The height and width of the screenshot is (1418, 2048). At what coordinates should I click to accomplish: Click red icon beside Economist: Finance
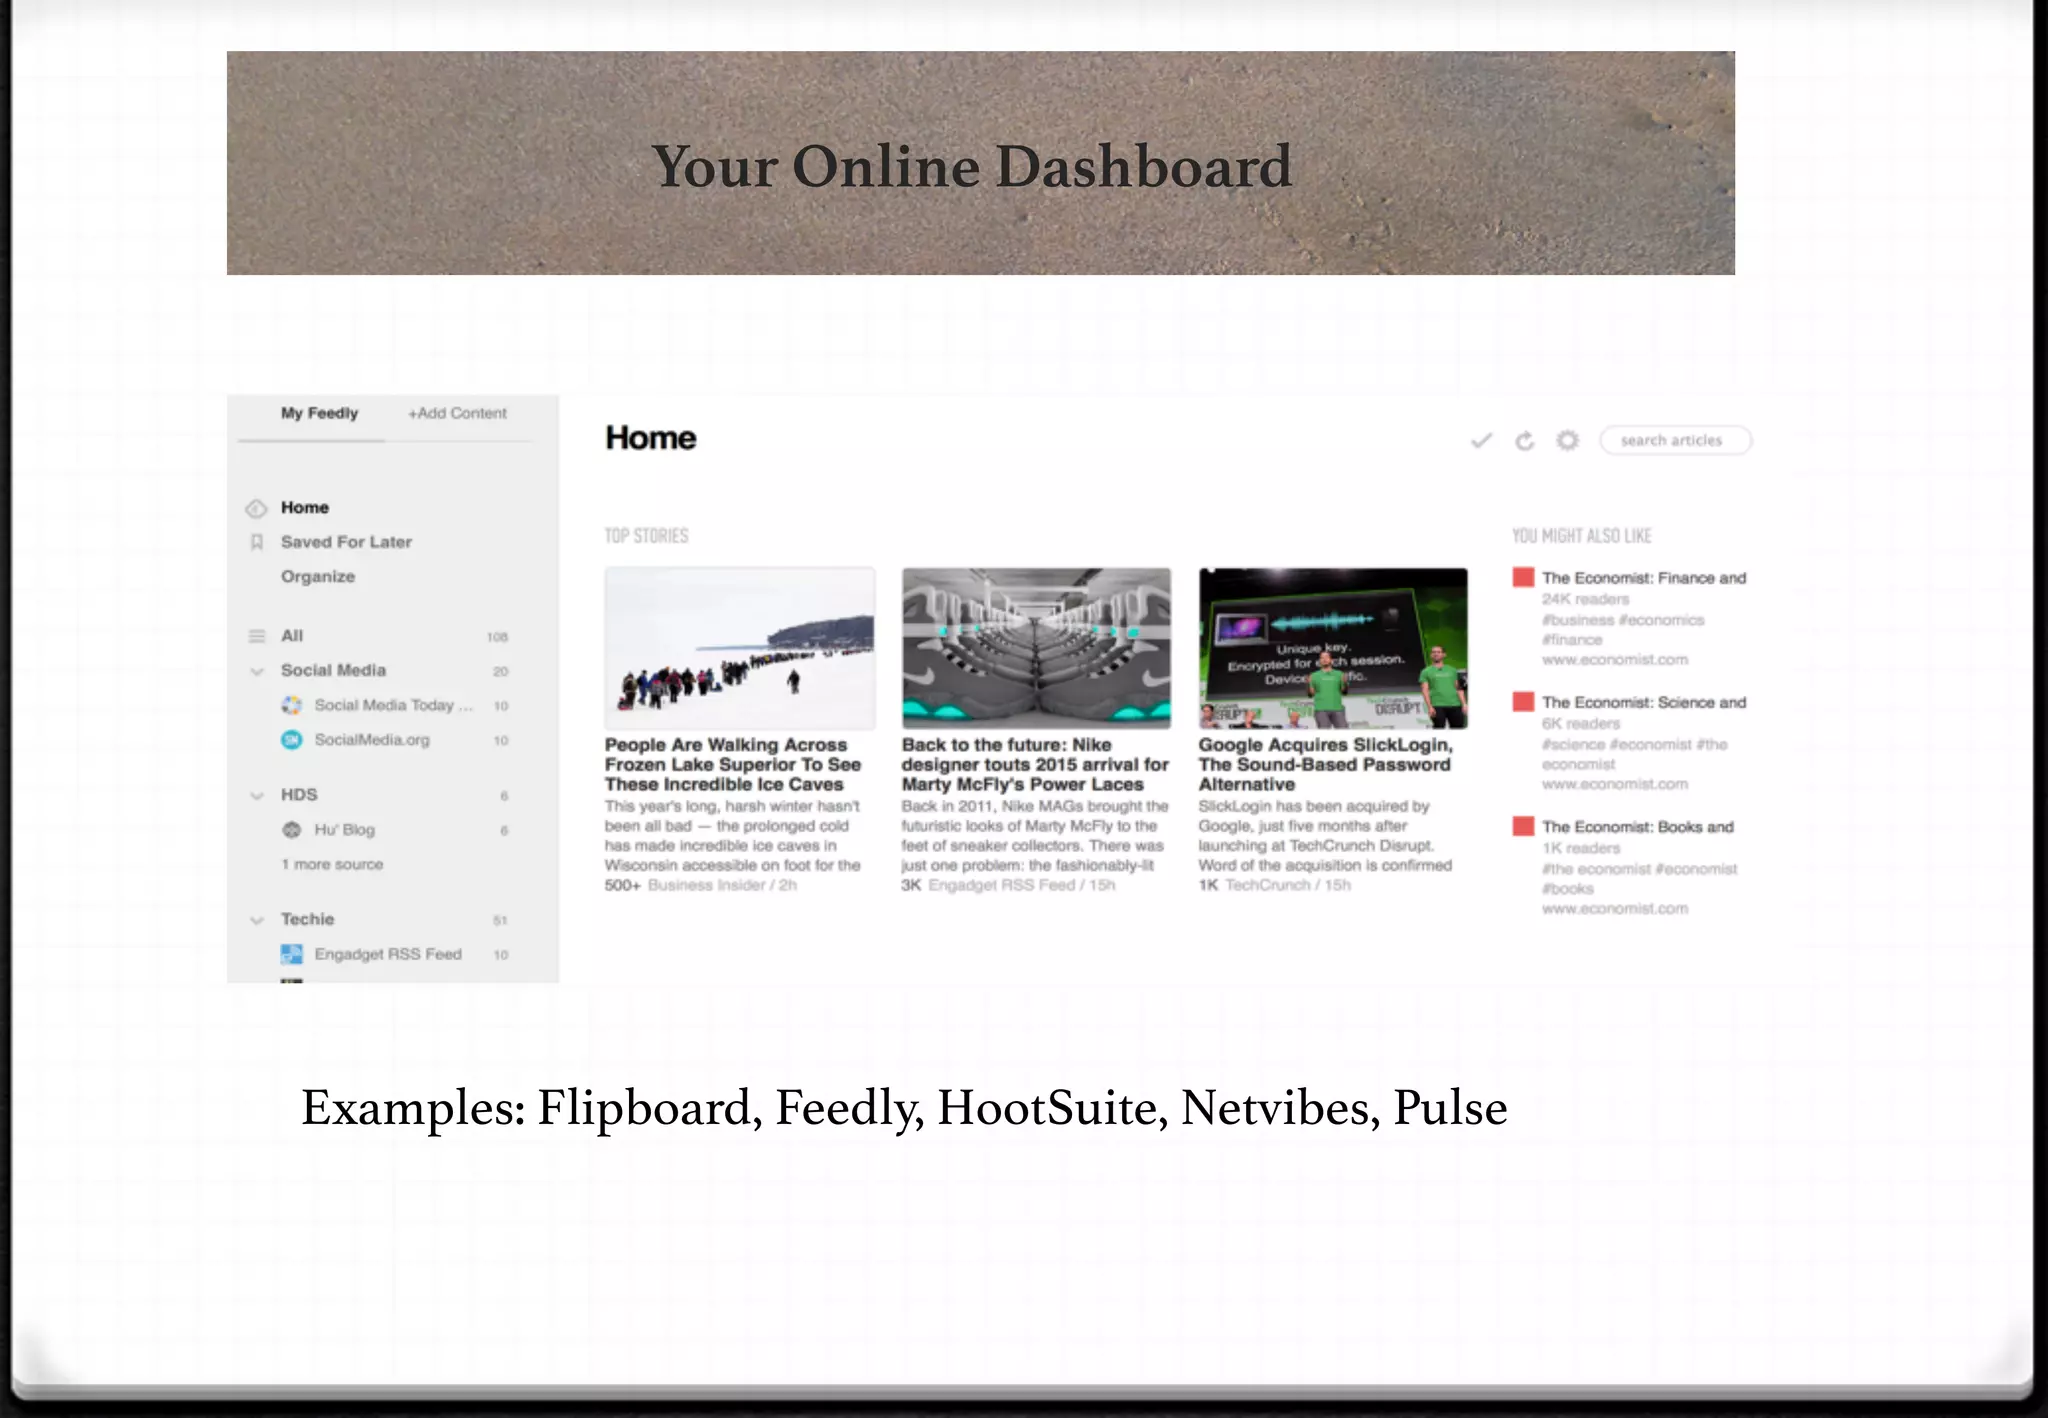[x=1523, y=578]
